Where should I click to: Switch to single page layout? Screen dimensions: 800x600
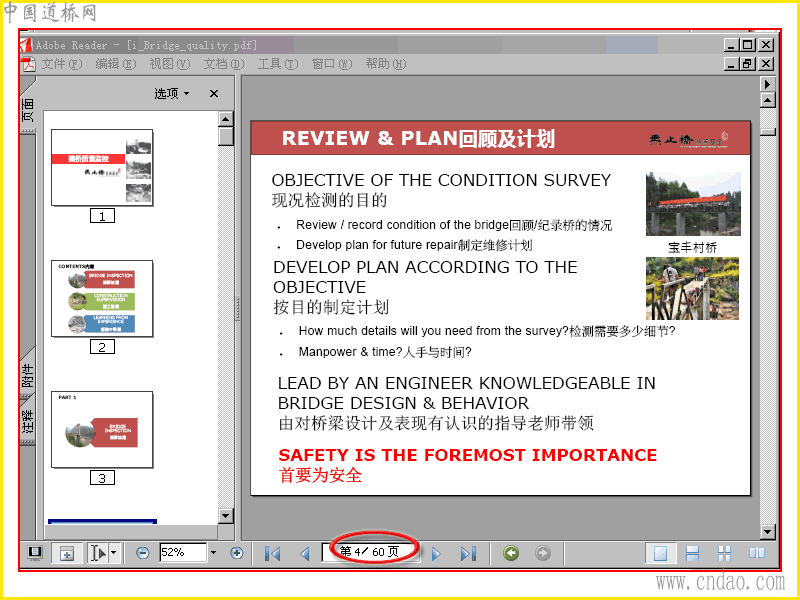pos(660,553)
